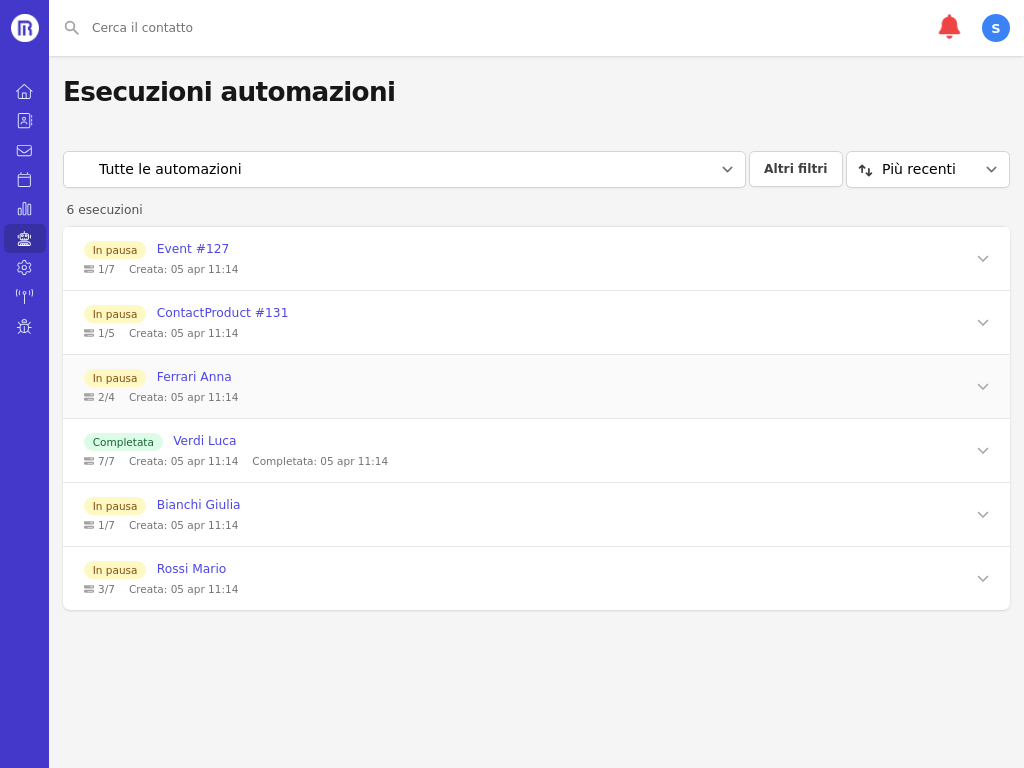Expand the Verdi Luca execution row
This screenshot has height=768, width=1024.
[x=982, y=451]
